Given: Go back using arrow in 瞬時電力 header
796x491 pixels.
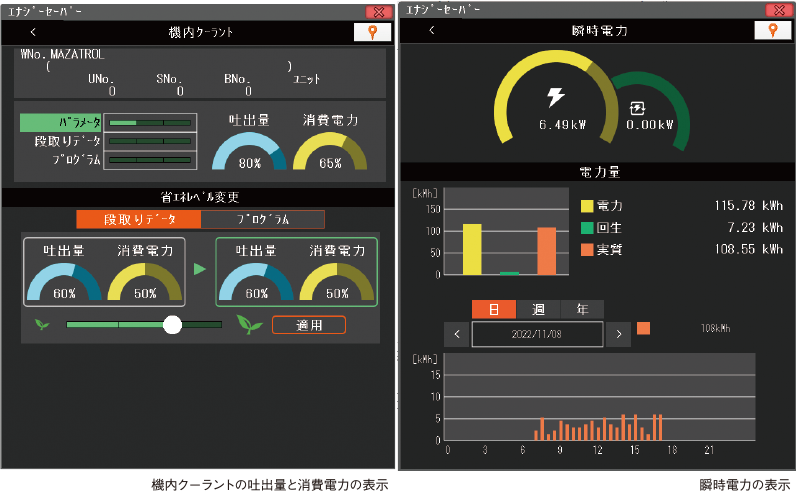Looking at the screenshot, I should pyautogui.click(x=431, y=30).
